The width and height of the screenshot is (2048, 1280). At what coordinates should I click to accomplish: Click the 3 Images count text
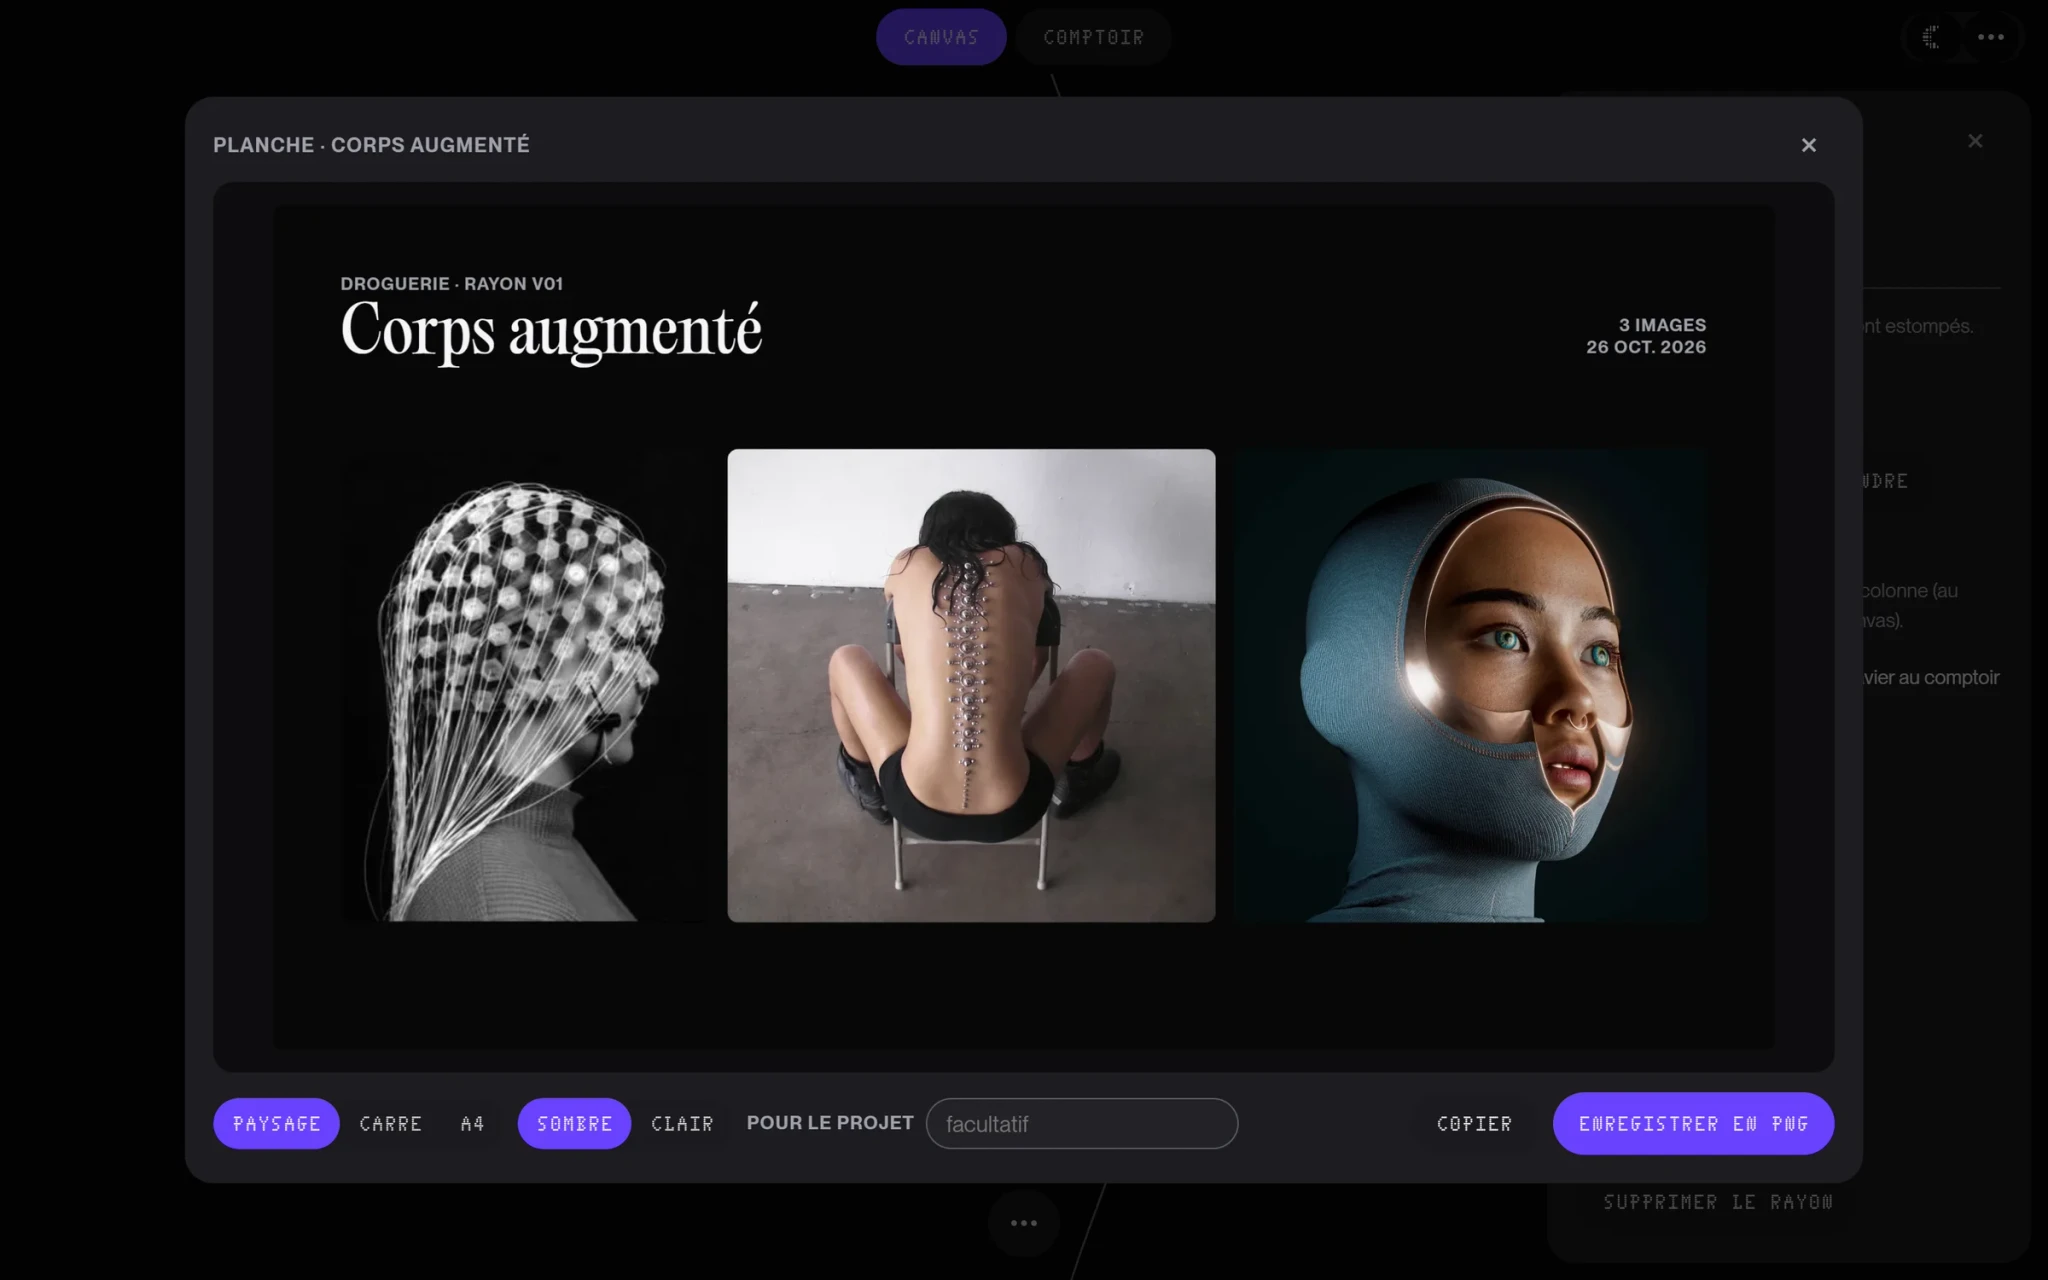point(1662,325)
